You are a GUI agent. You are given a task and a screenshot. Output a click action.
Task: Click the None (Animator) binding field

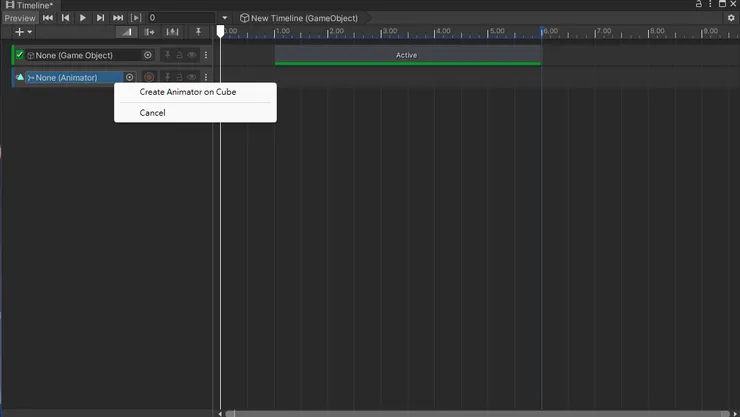point(75,77)
